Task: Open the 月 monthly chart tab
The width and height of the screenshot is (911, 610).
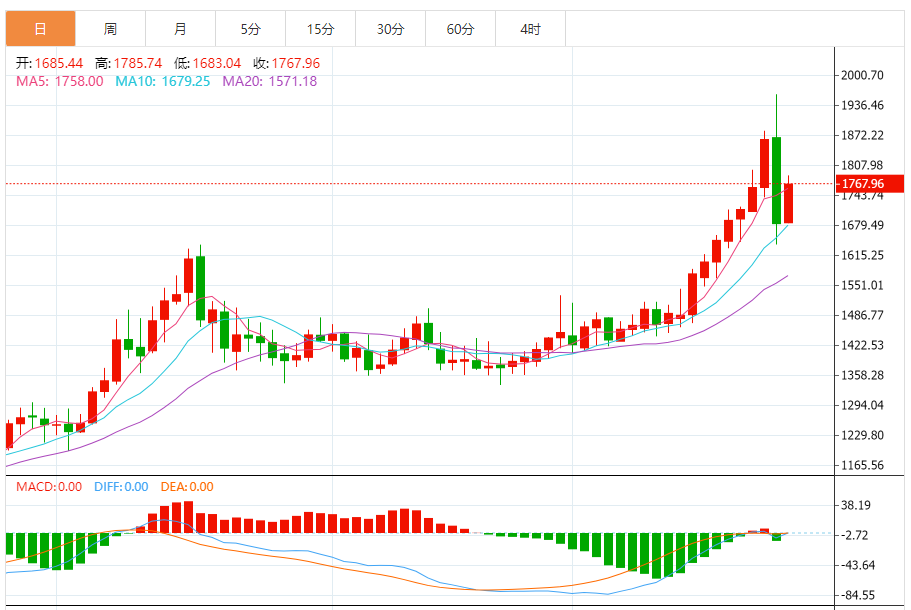Action: pyautogui.click(x=180, y=29)
